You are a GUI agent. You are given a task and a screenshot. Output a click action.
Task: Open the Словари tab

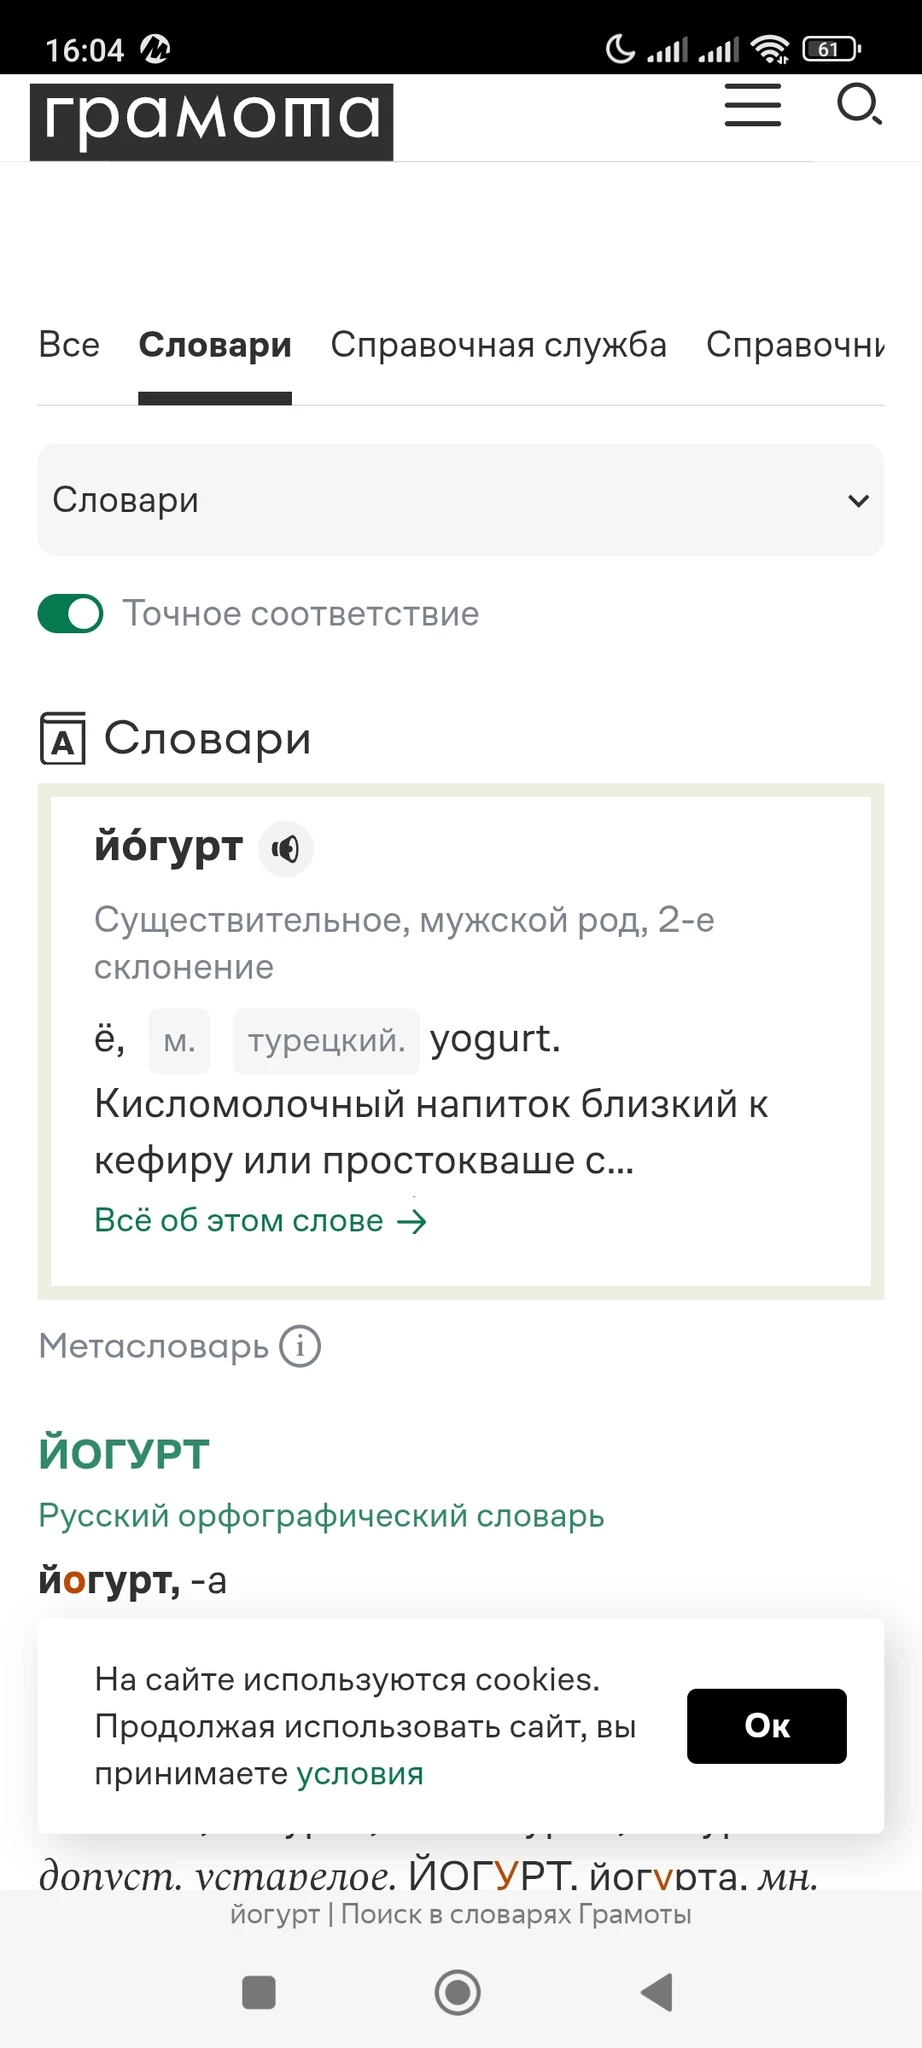pos(215,345)
